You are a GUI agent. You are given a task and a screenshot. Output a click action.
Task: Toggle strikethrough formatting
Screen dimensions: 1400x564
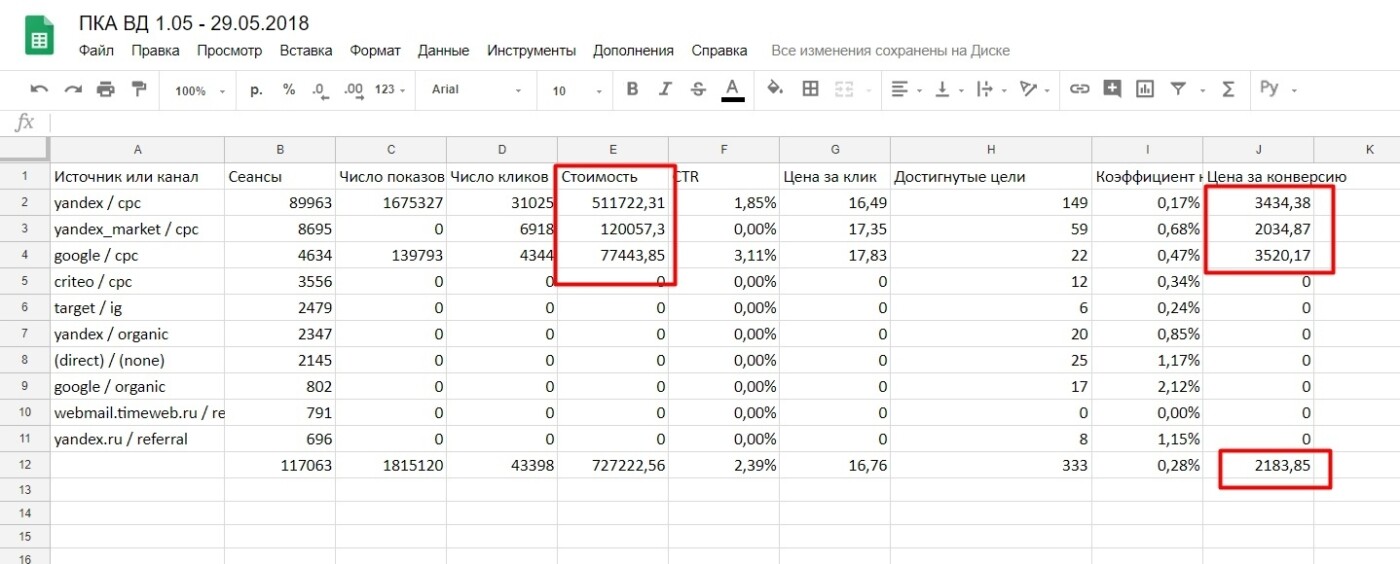[698, 89]
